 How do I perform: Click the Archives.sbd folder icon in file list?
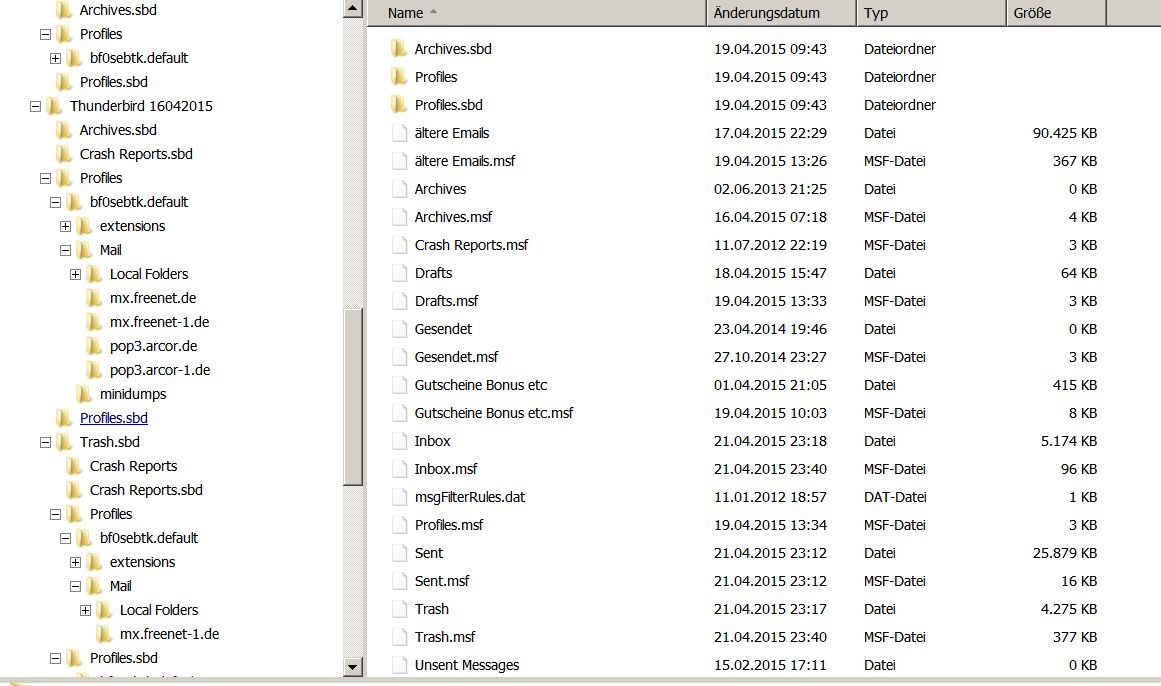point(399,49)
